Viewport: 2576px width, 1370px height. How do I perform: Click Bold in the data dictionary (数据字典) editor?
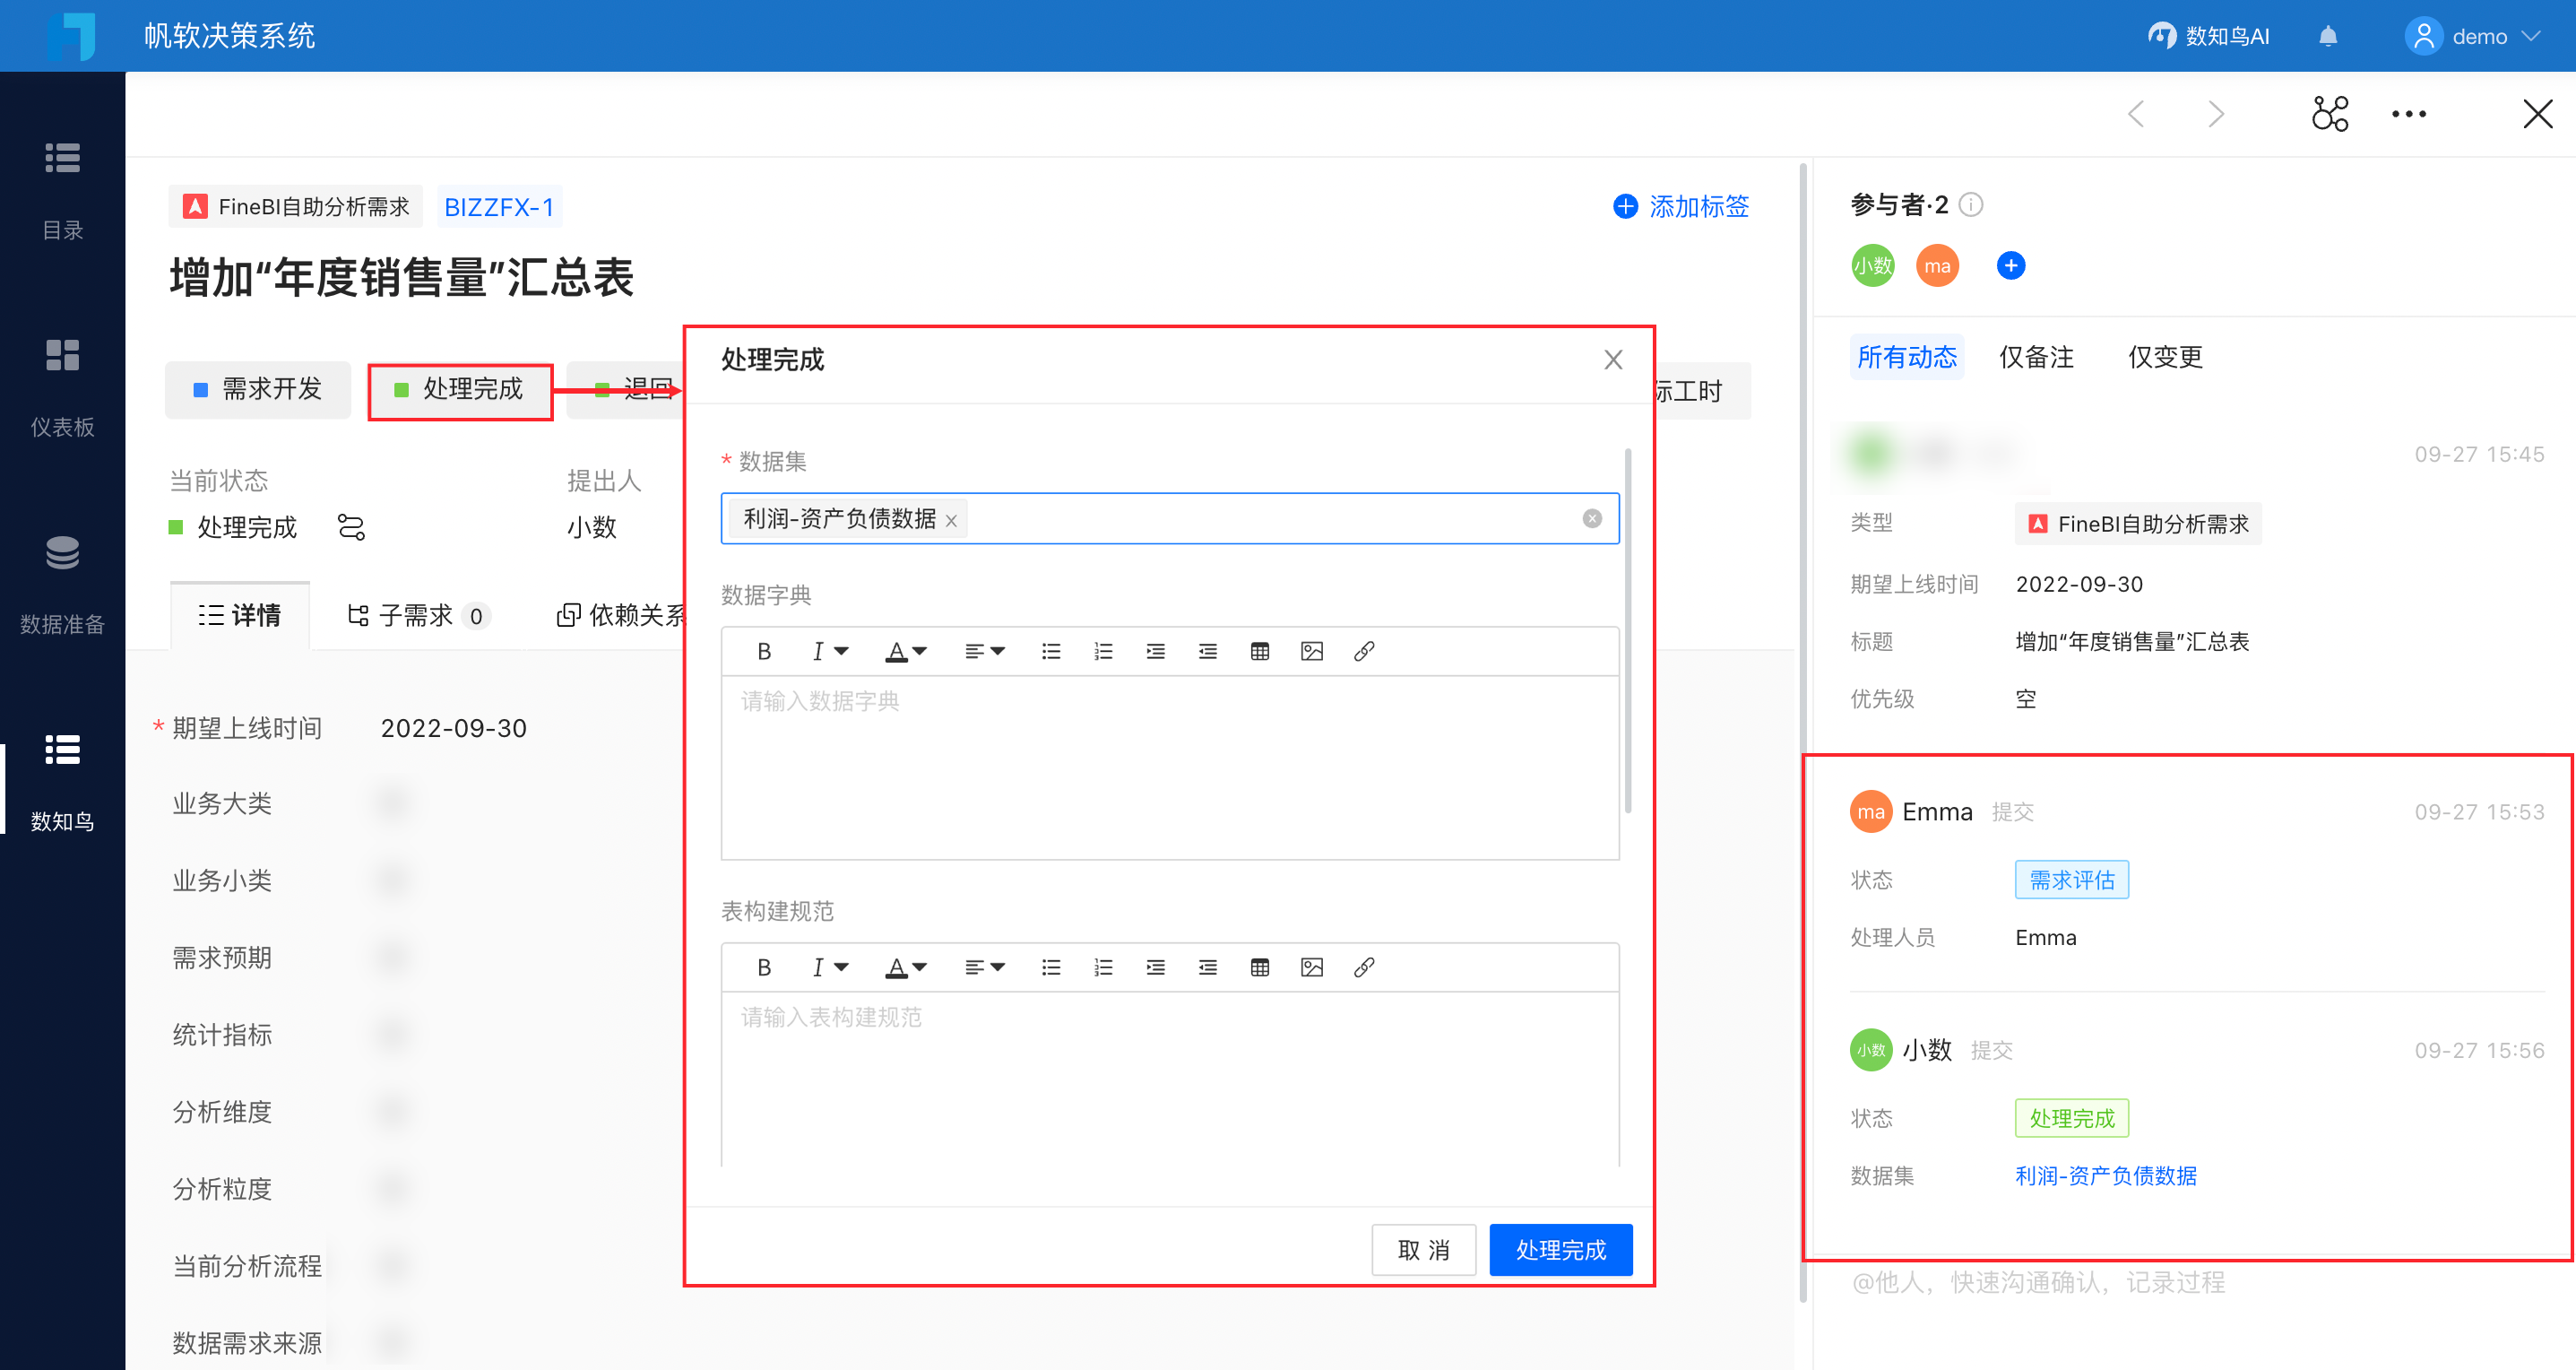coord(764,652)
